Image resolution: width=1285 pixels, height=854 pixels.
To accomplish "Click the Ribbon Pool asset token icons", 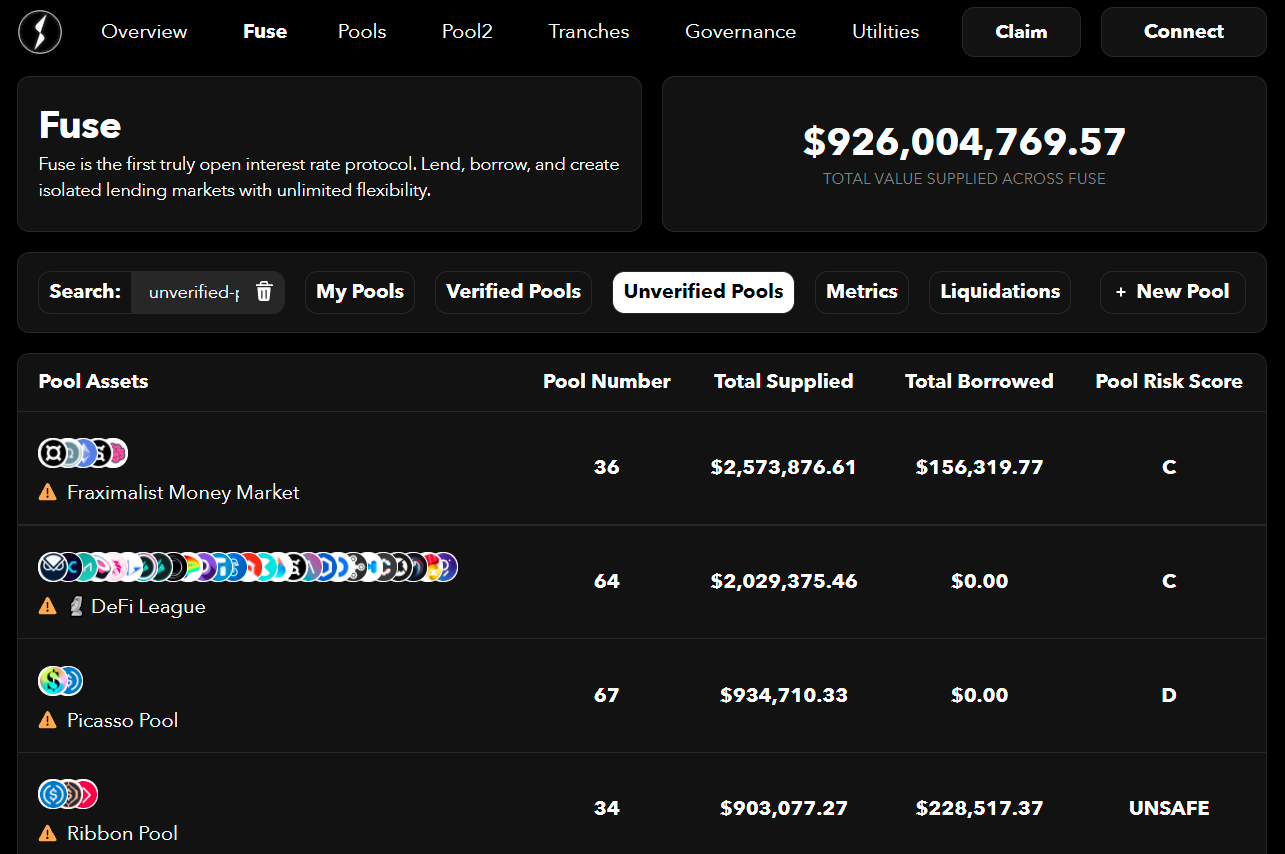I will click(68, 794).
